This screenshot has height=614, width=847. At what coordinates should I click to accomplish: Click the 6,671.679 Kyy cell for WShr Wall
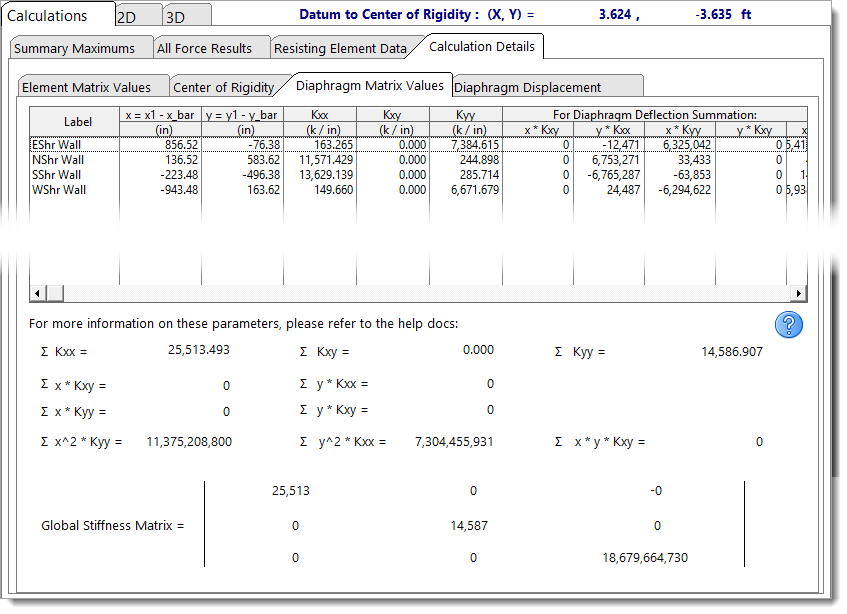(466, 190)
